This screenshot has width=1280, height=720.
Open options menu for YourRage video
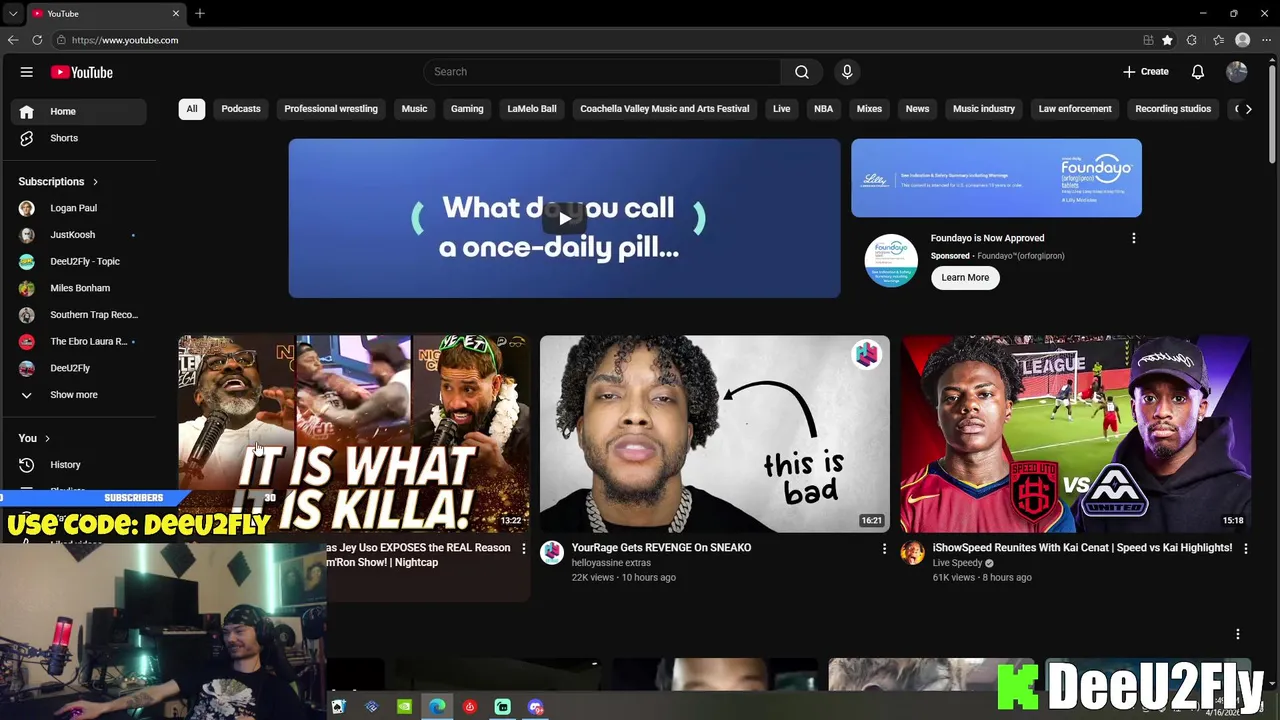884,548
